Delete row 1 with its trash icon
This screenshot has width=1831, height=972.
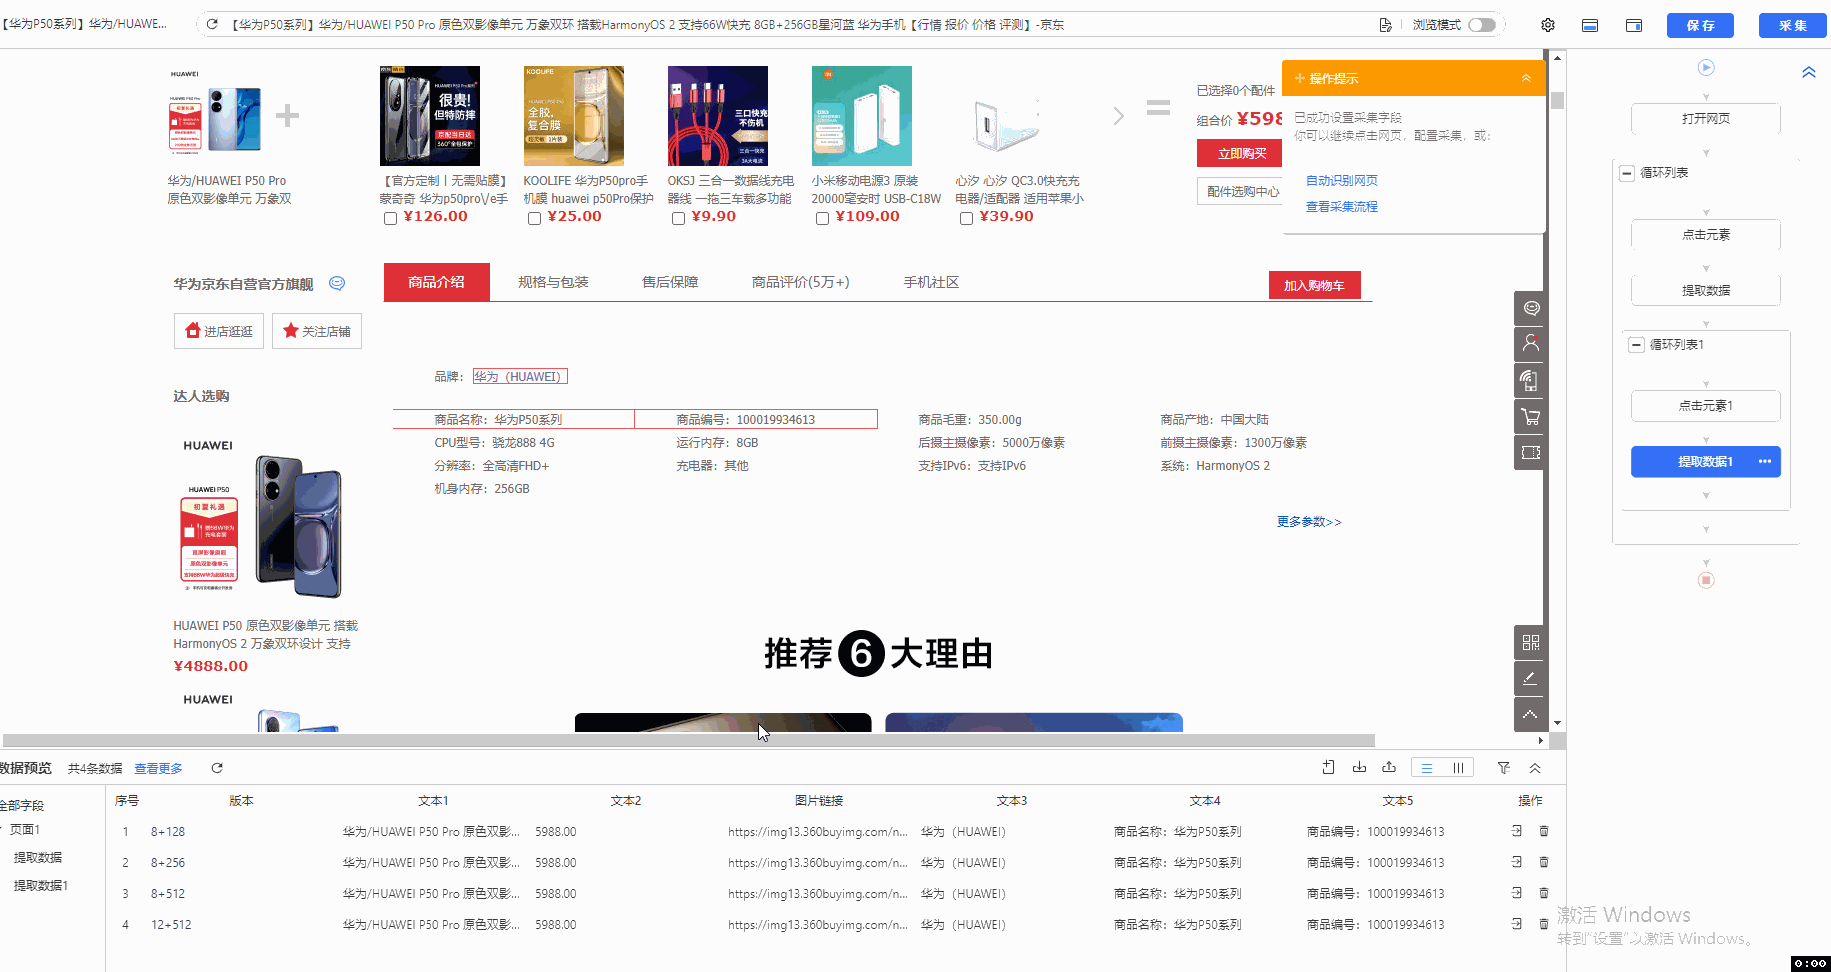pyautogui.click(x=1543, y=831)
